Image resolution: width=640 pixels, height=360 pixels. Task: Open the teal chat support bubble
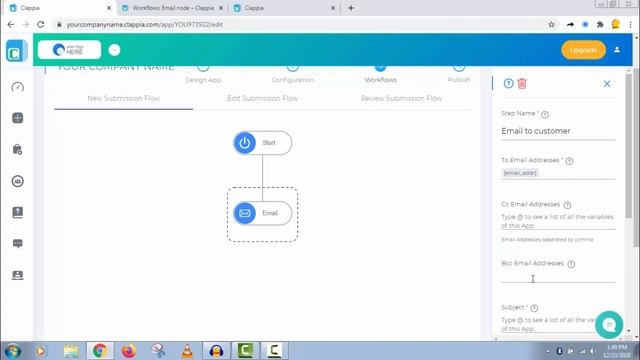pos(609,325)
